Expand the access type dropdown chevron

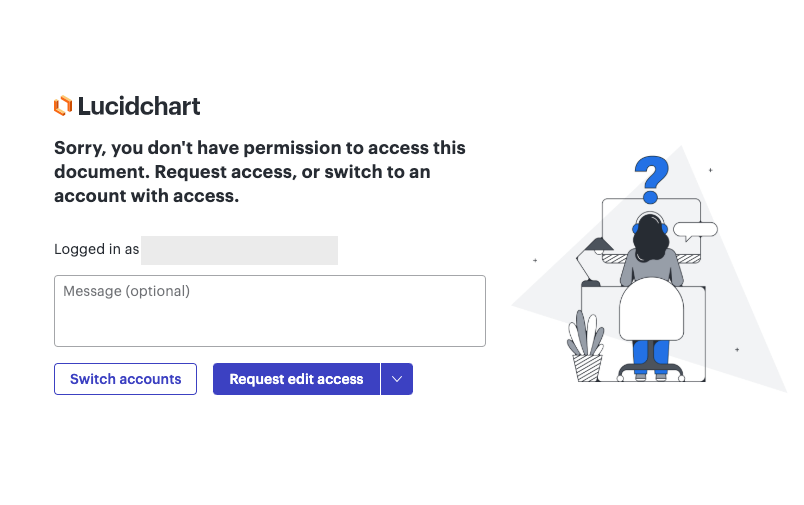(397, 379)
